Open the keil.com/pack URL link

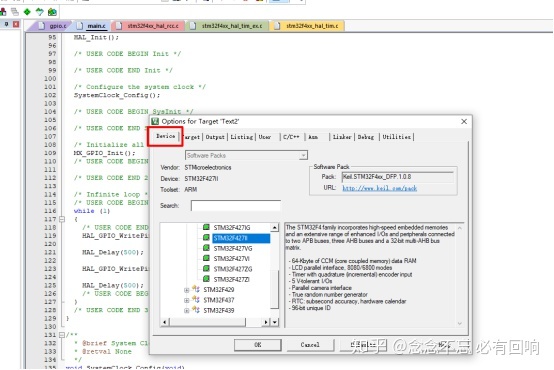click(379, 188)
